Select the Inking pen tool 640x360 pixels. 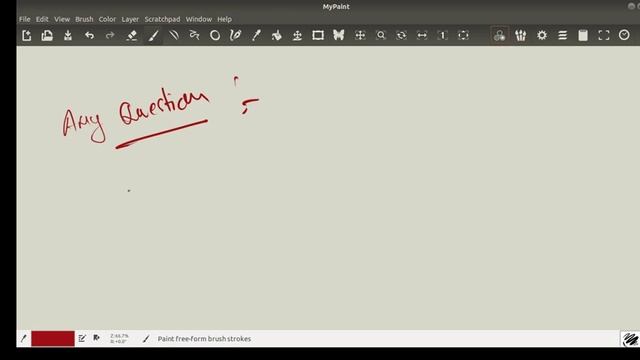pos(236,36)
